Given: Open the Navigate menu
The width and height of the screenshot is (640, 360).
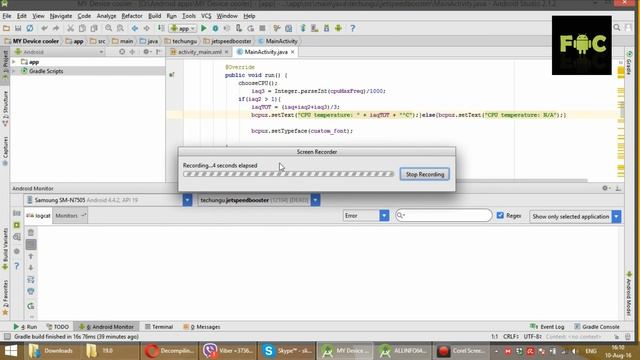Looking at the screenshot, I should [x=61, y=16].
